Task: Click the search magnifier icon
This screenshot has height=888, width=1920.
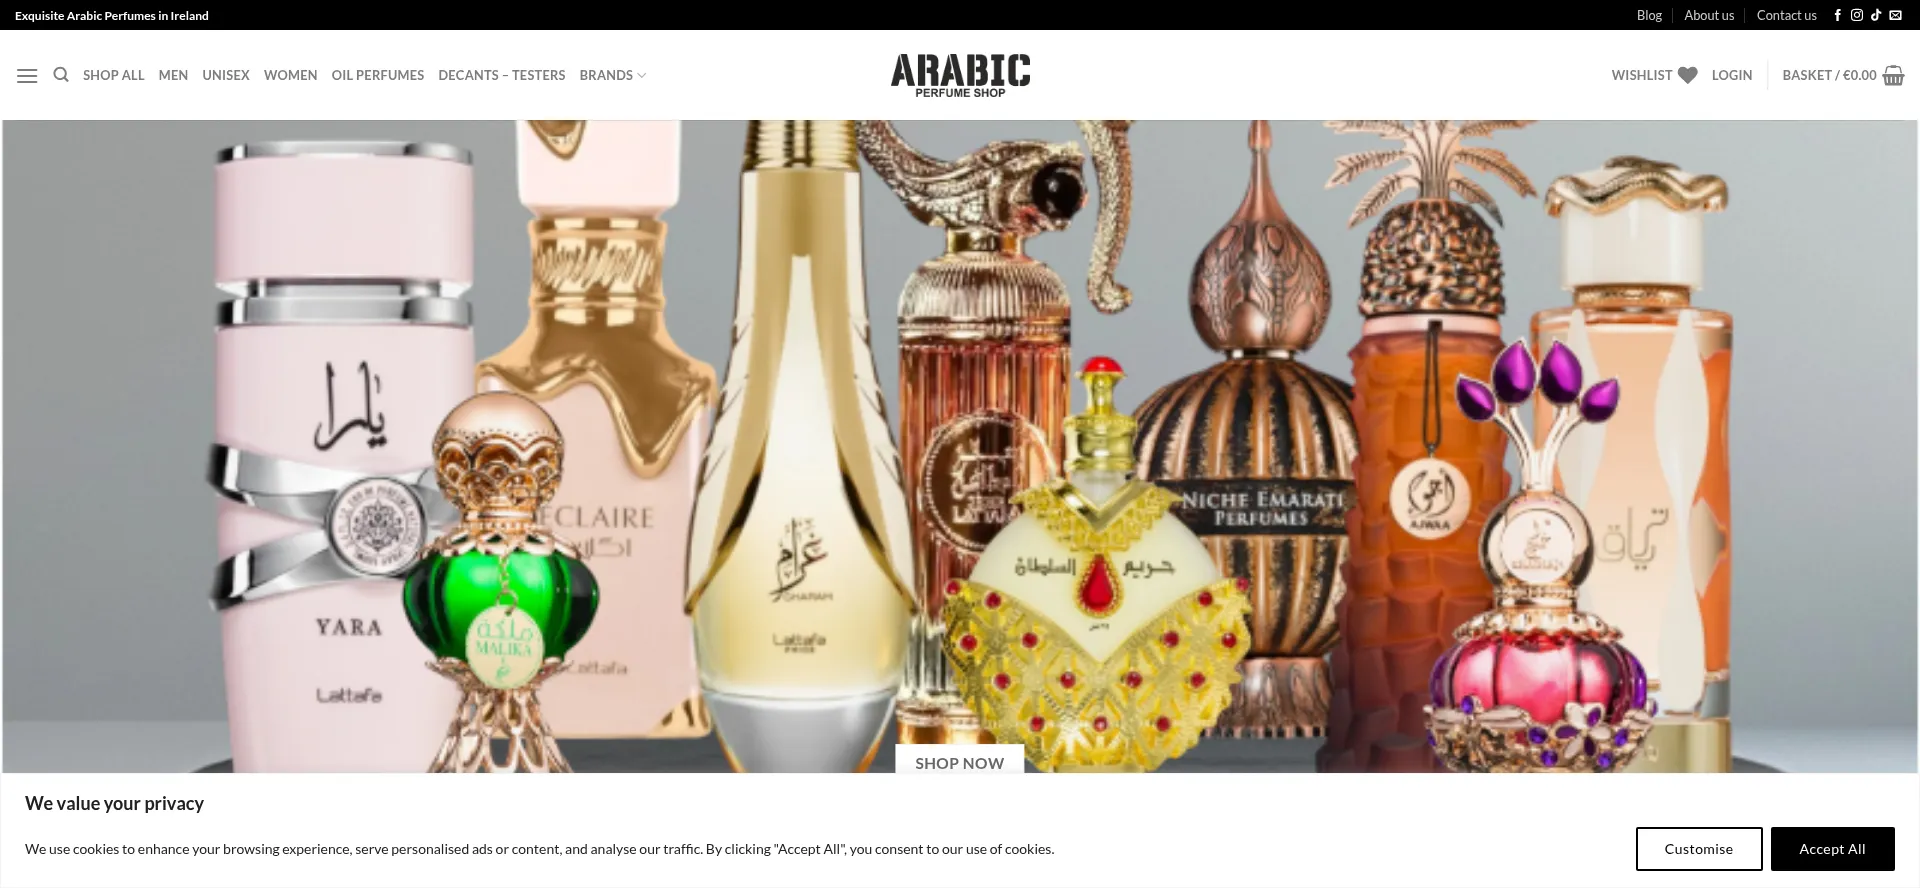Action: click(x=61, y=75)
